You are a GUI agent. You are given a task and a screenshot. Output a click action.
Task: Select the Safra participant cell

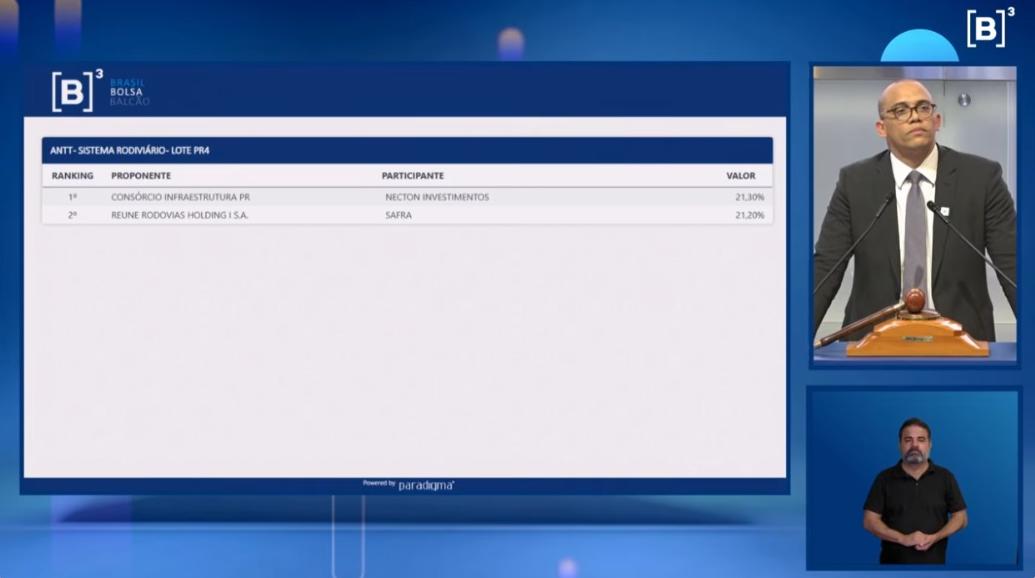pos(398,215)
